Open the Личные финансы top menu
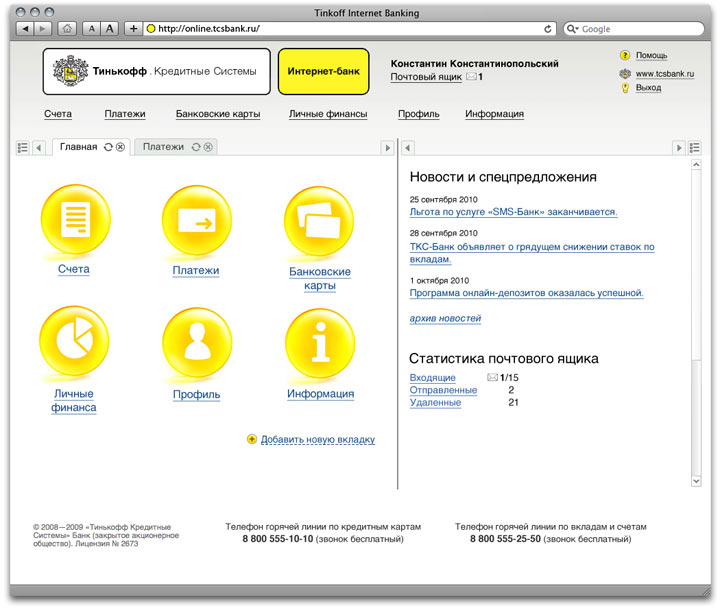The height and width of the screenshot is (608, 720). click(328, 114)
